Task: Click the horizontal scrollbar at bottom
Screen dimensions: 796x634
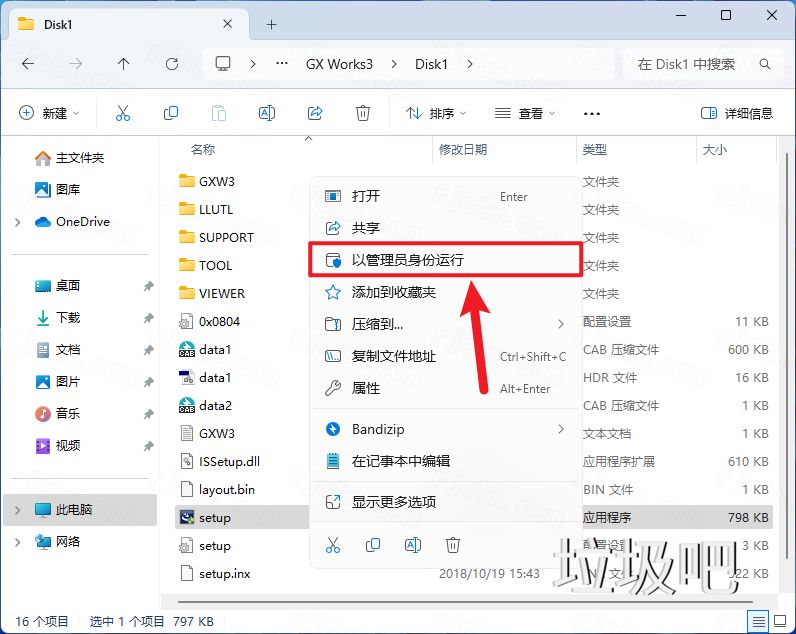Action: [x=465, y=602]
